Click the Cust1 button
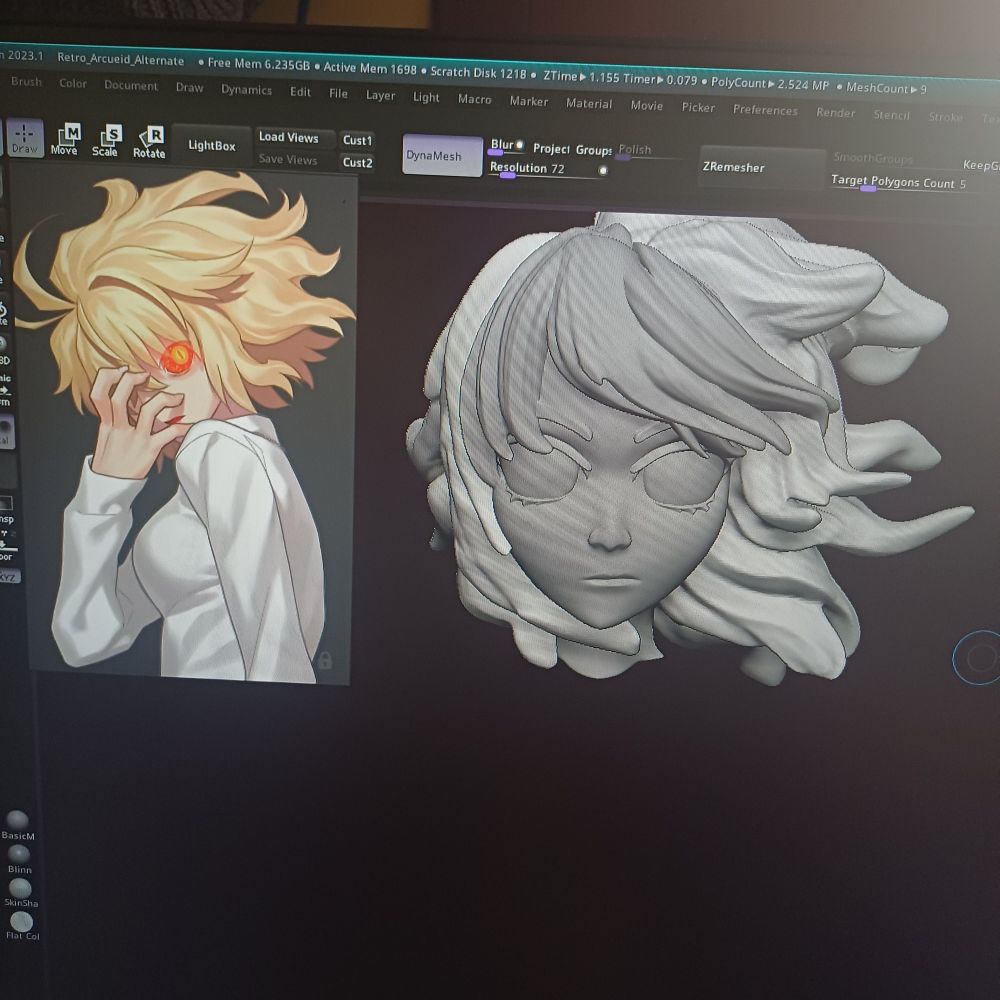The image size is (1000, 1000). [357, 140]
